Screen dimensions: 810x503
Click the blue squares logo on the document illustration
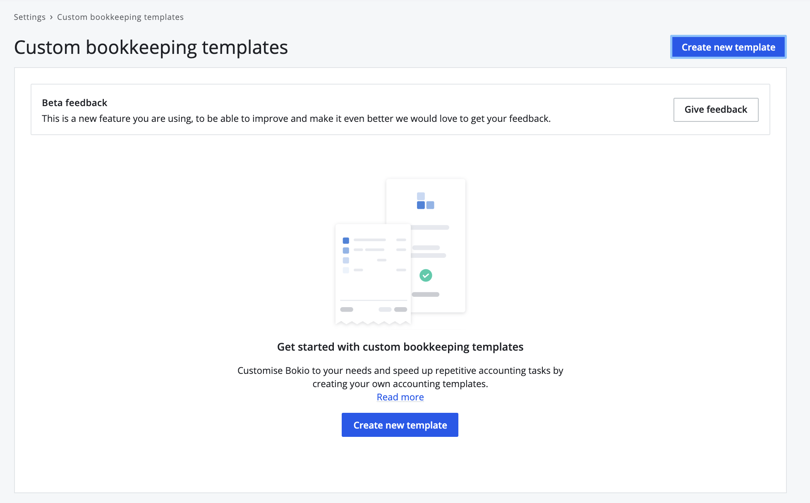pyautogui.click(x=425, y=201)
